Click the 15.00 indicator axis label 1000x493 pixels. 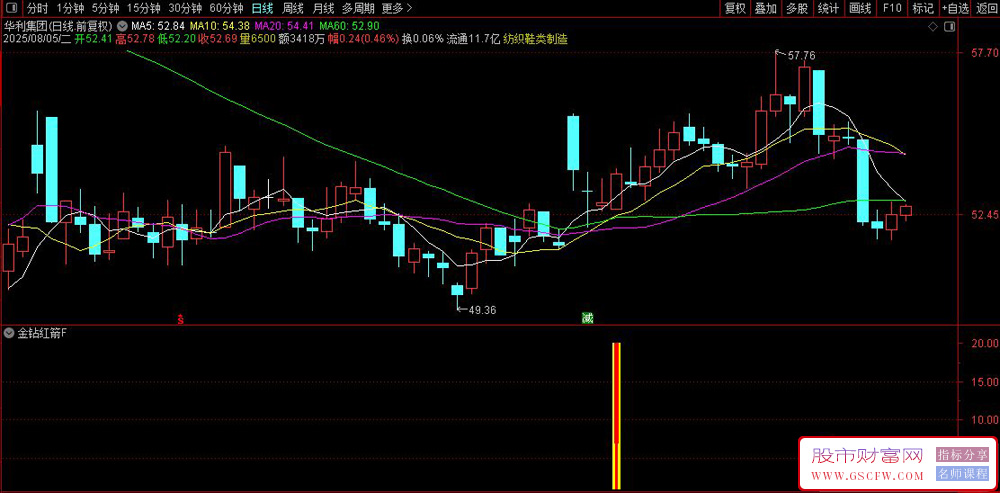985,381
